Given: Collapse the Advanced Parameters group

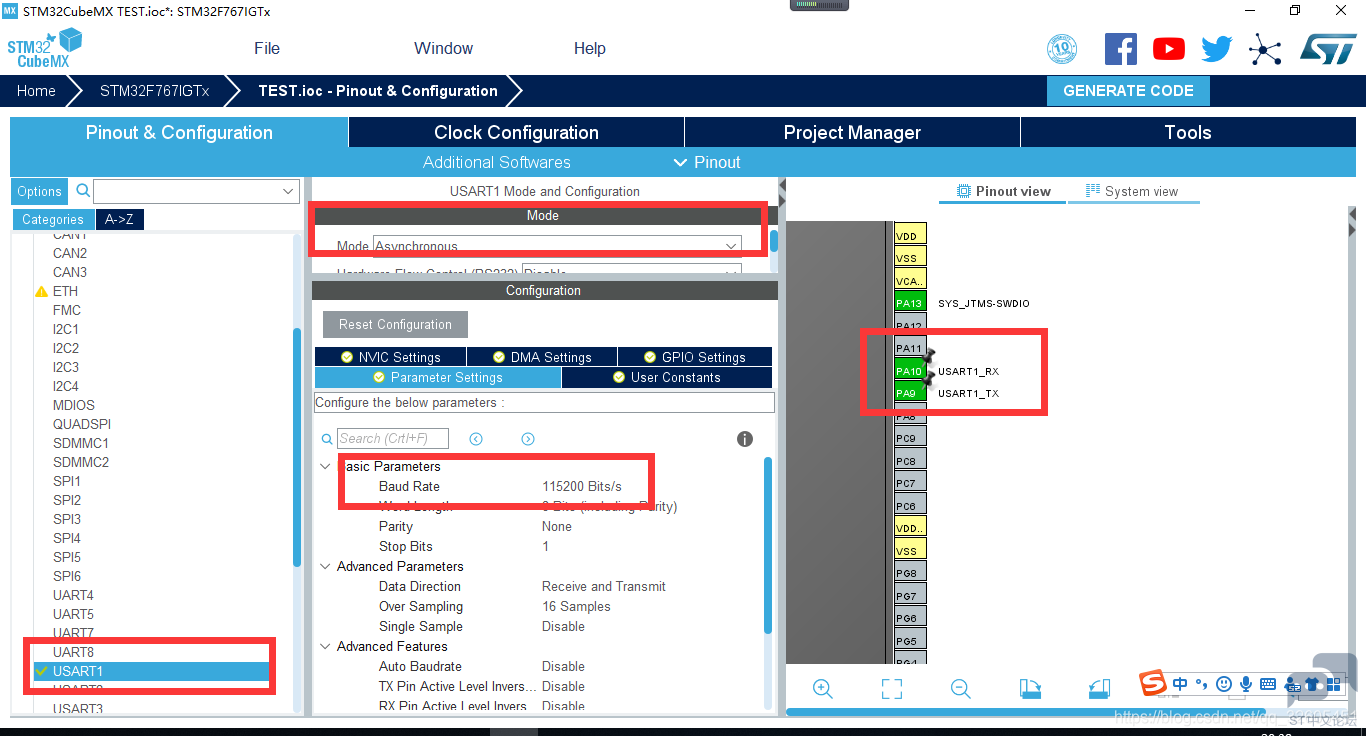Looking at the screenshot, I should (325, 566).
